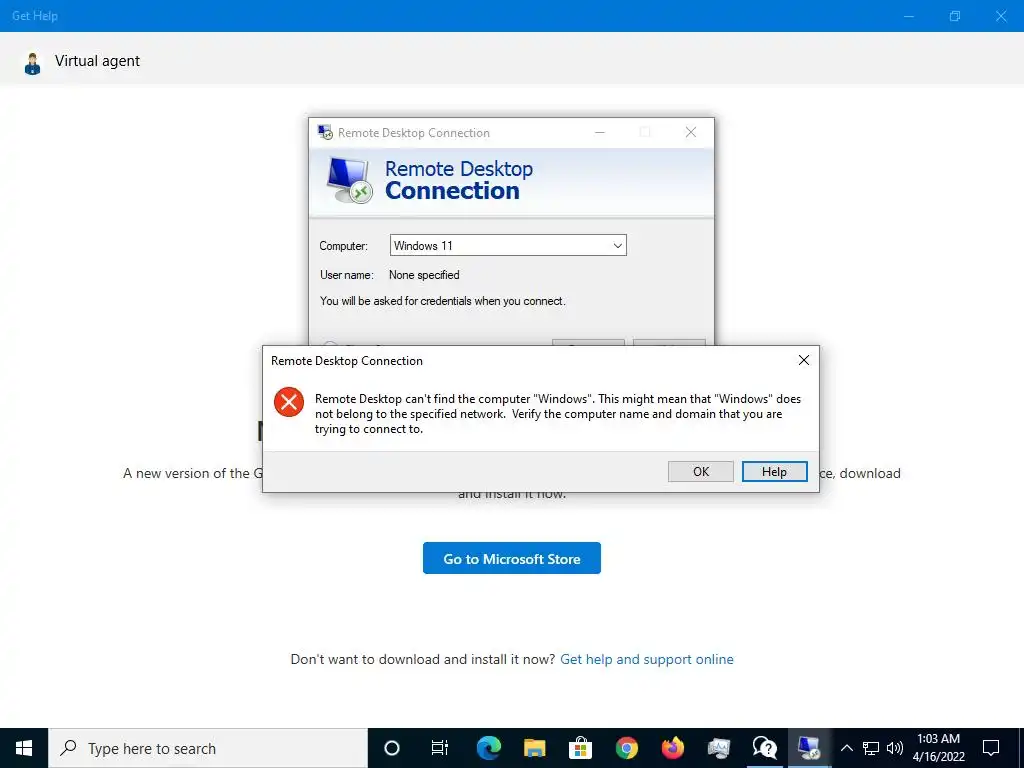This screenshot has height=768, width=1024.
Task: Minimize the Remote Desktop Connection window
Action: [600, 133]
